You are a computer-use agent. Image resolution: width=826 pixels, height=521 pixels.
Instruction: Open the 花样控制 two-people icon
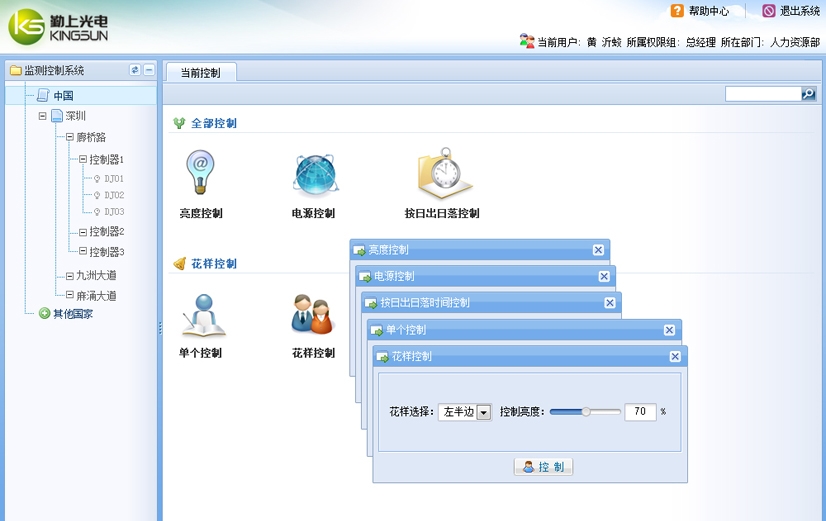312,314
